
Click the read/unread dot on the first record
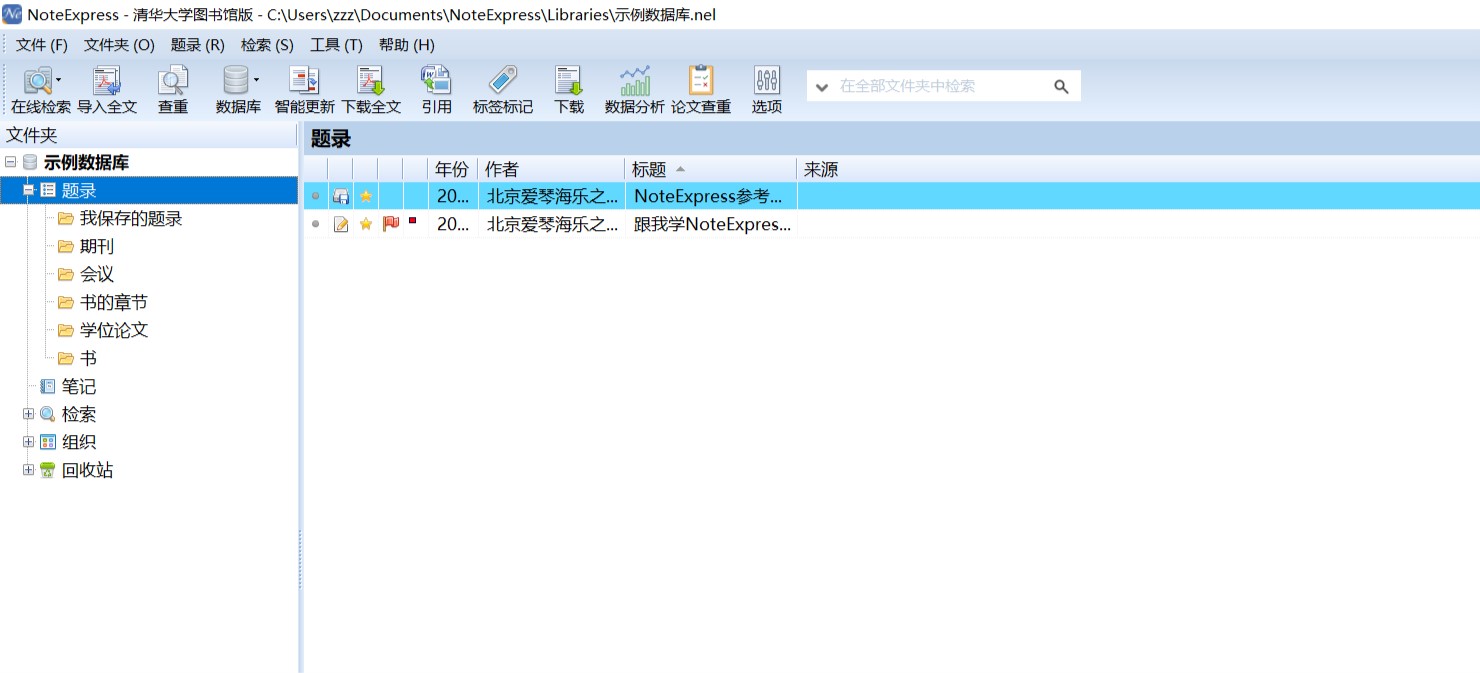[x=315, y=196]
